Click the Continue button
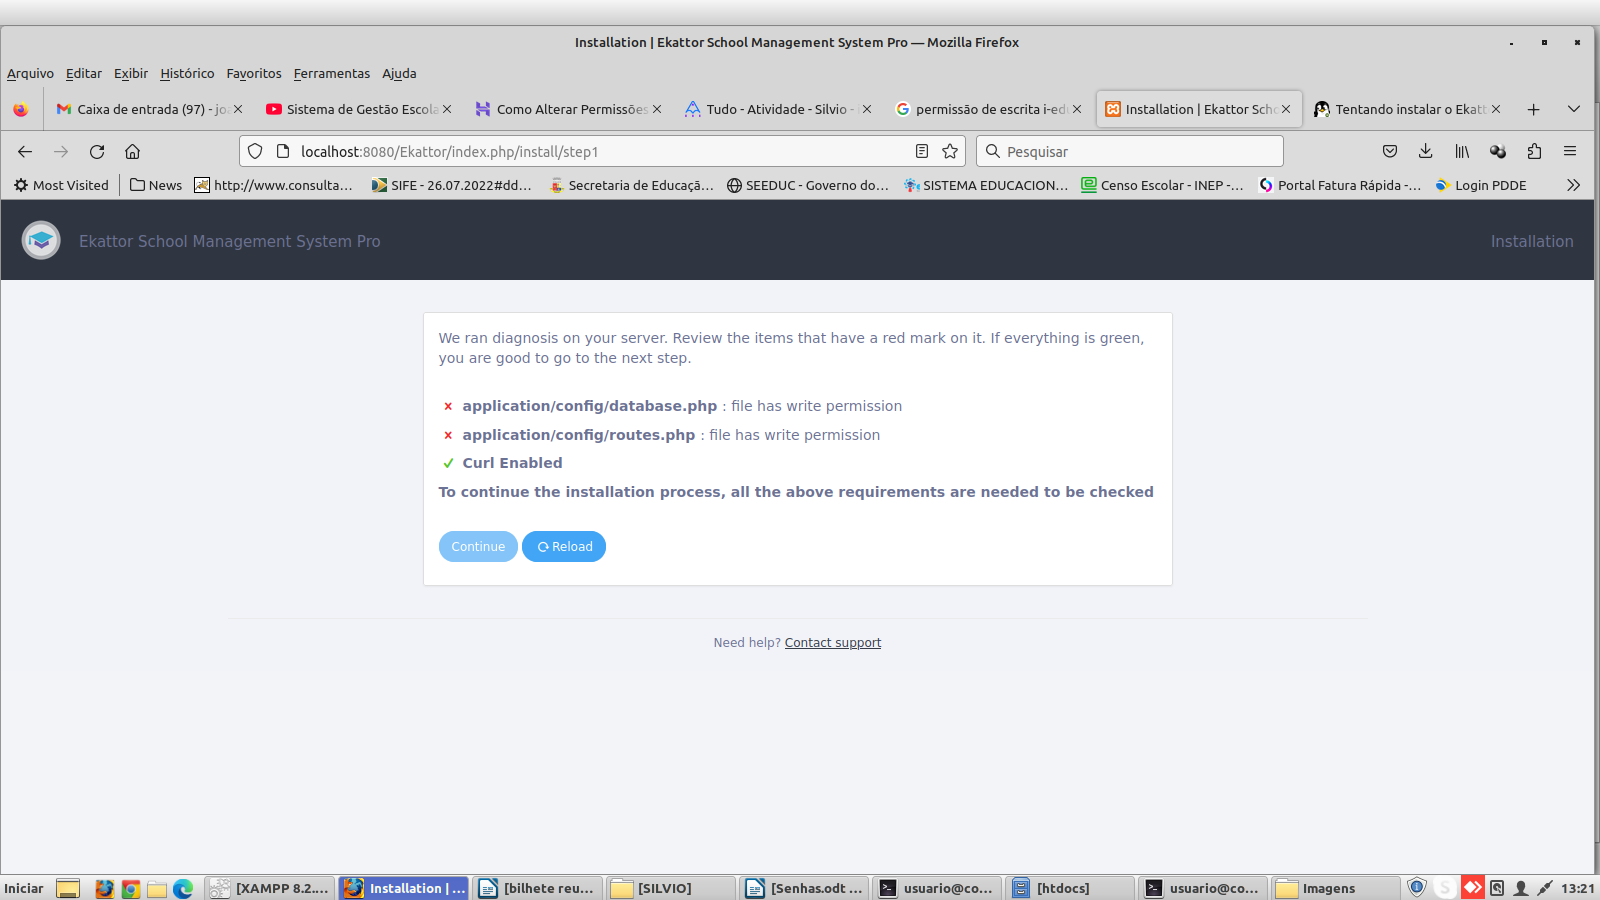 point(478,546)
